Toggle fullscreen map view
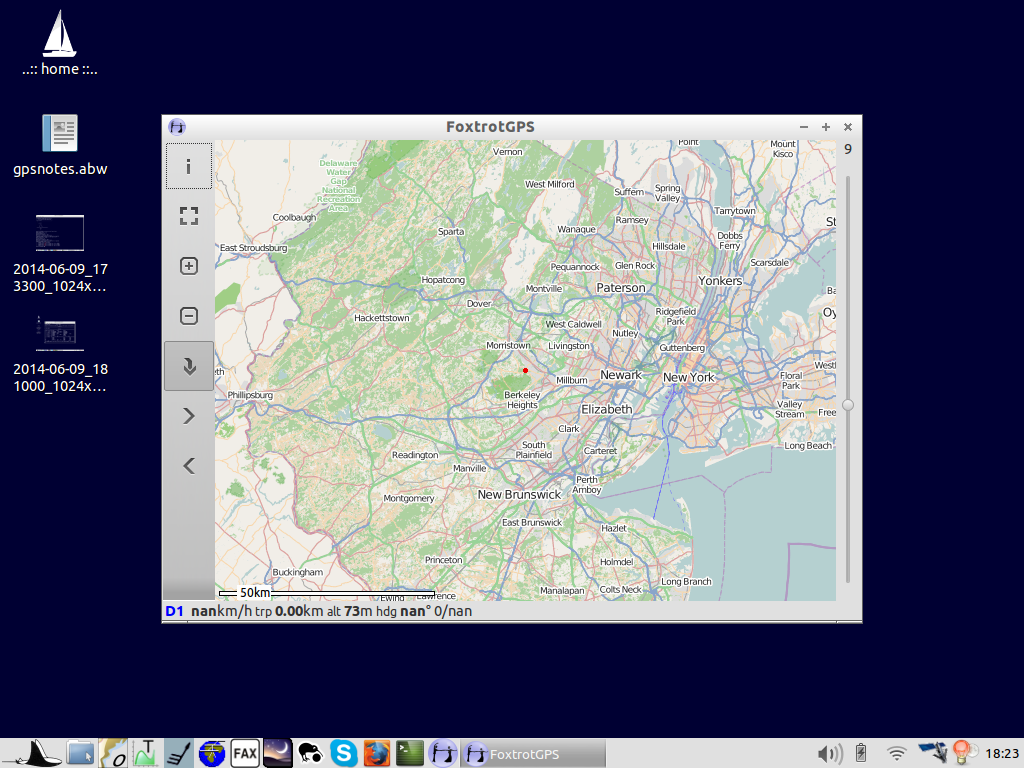The width and height of the screenshot is (1024, 768). click(x=188, y=216)
